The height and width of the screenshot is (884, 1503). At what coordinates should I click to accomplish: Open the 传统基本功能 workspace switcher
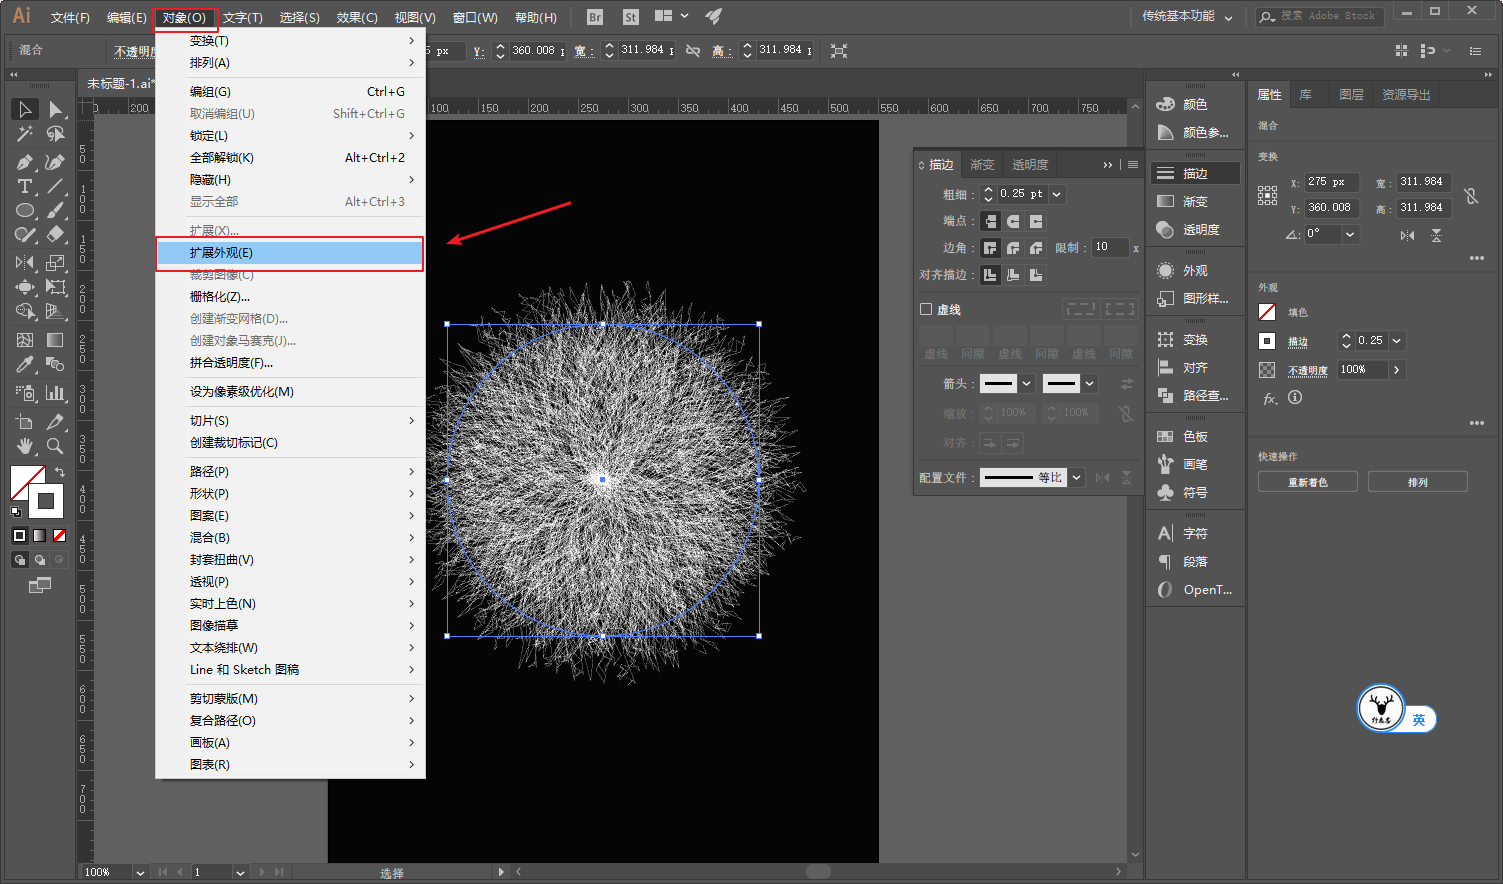coord(1187,16)
